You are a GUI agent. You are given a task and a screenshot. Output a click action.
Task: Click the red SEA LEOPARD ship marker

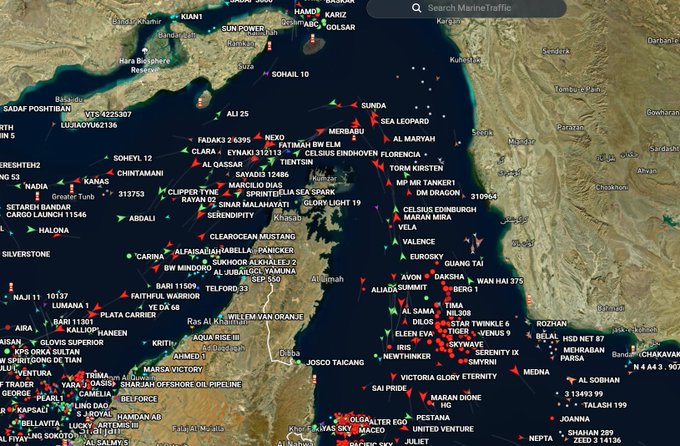[371, 121]
